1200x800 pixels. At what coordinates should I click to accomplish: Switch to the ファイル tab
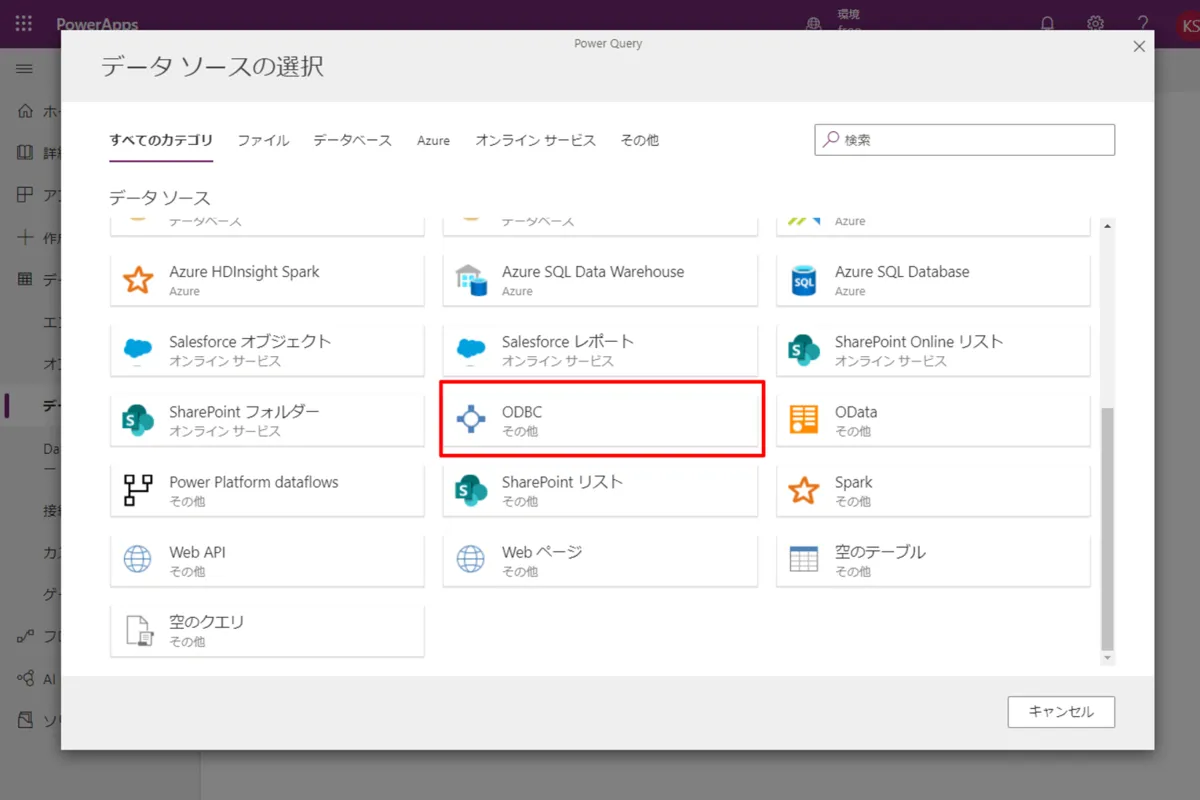(263, 140)
